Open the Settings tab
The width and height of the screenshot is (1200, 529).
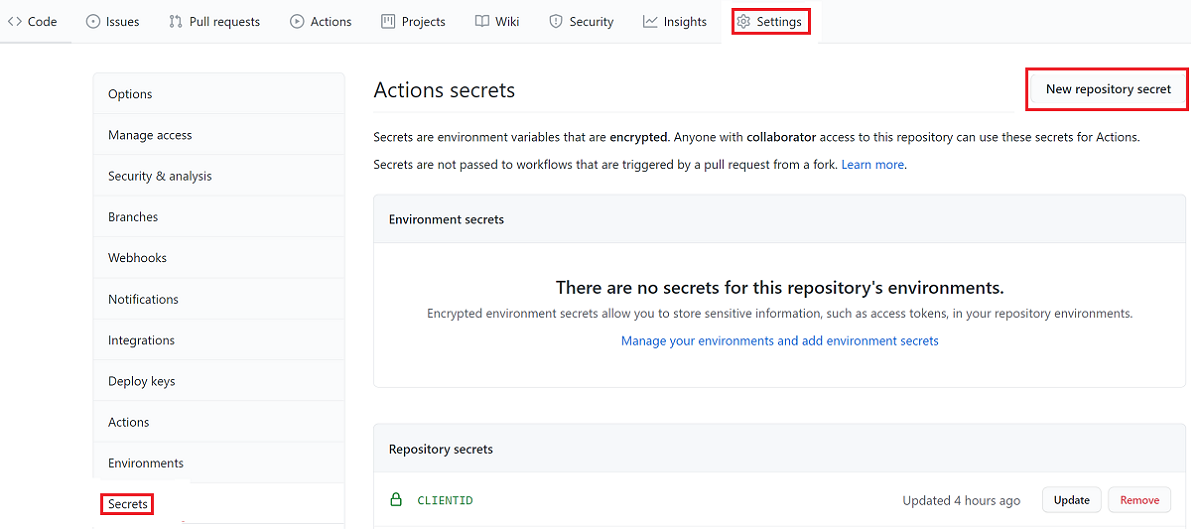click(x=770, y=21)
